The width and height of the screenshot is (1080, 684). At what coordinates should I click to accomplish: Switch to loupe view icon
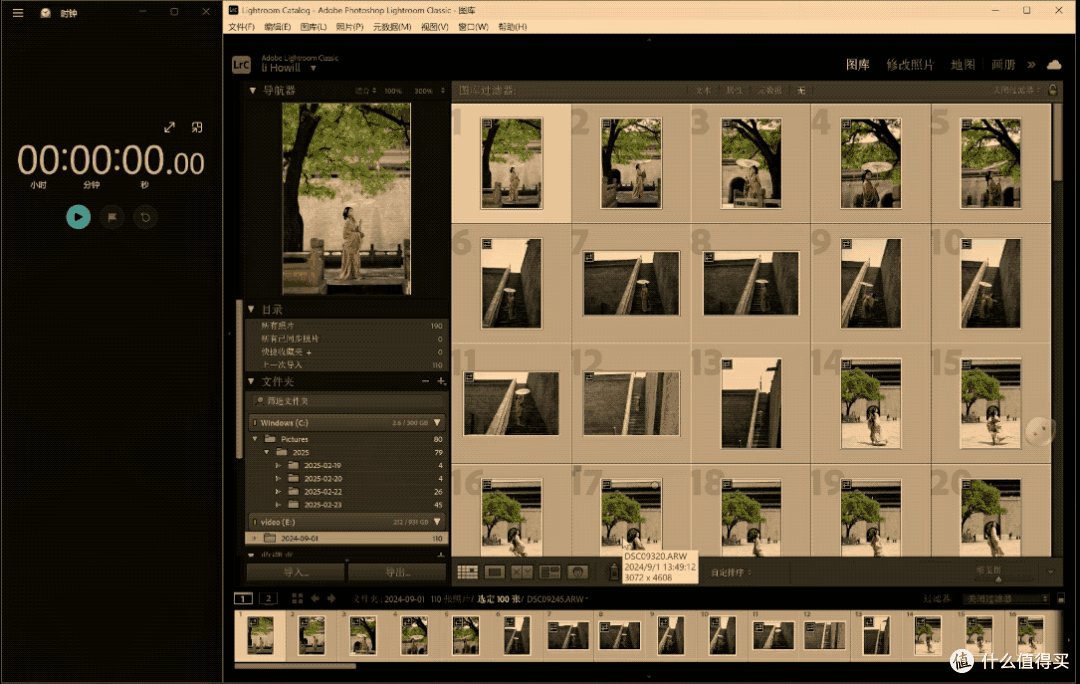click(495, 572)
